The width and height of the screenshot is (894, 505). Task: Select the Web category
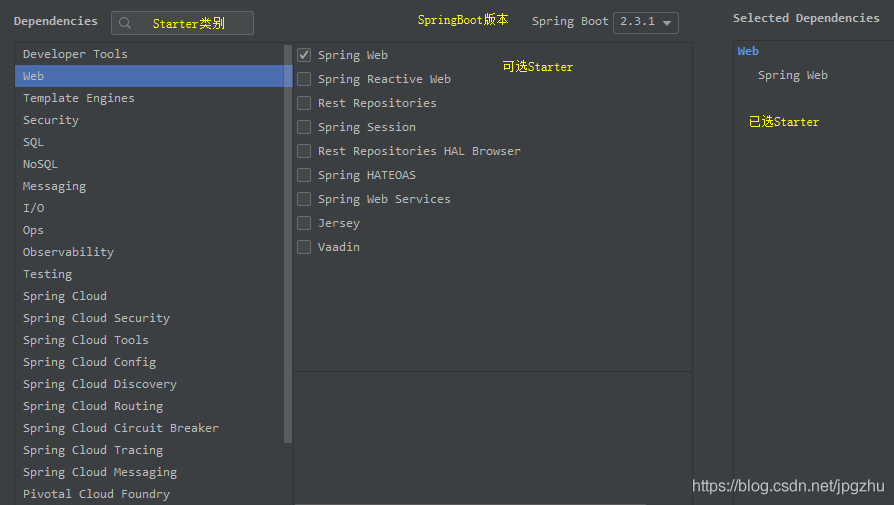149,76
